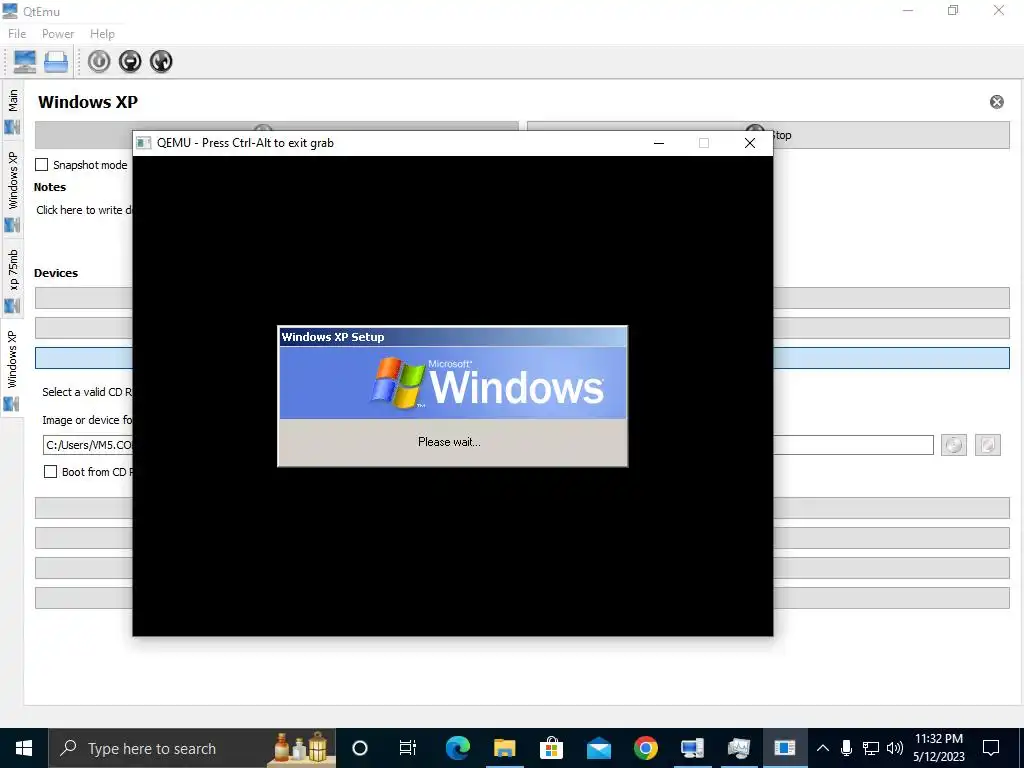Close the QEMU window
The height and width of the screenshot is (768, 1024).
pyautogui.click(x=750, y=143)
